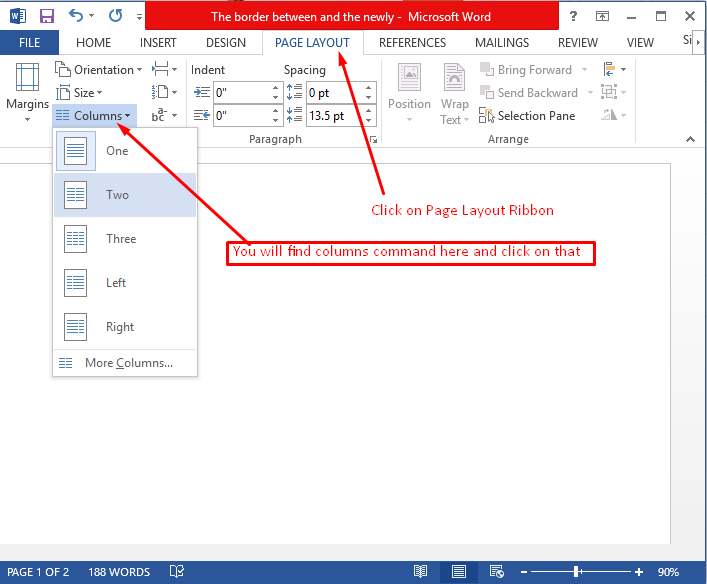Open Send Backward dropdown arrow

click(x=590, y=92)
